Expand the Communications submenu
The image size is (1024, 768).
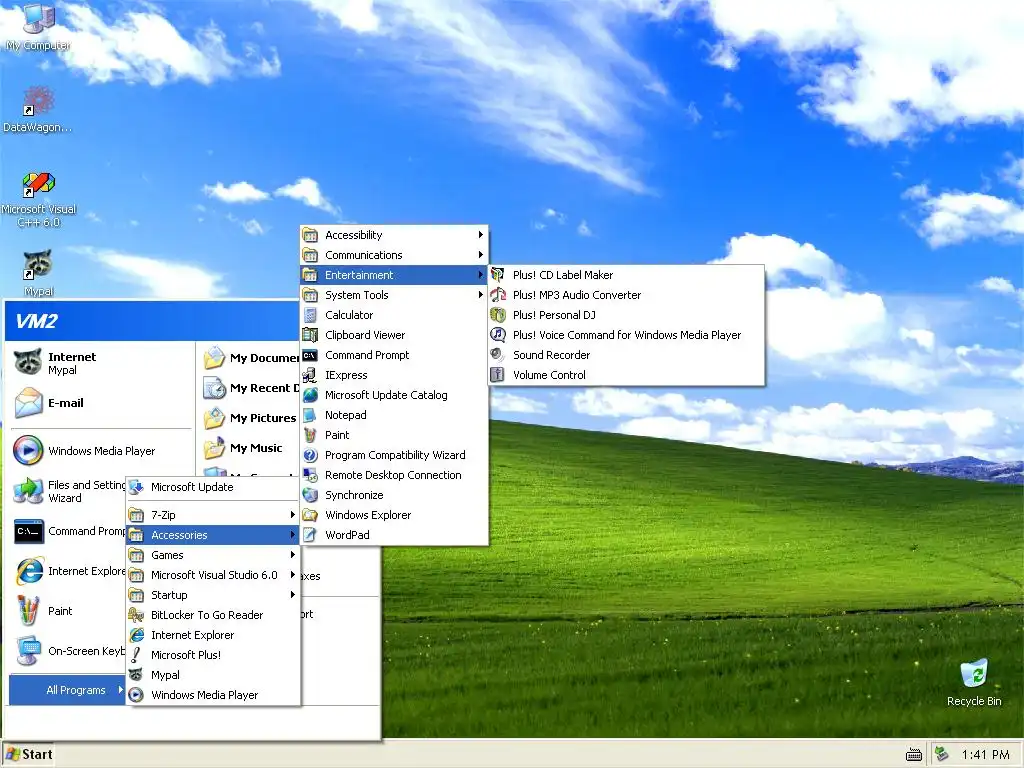394,255
